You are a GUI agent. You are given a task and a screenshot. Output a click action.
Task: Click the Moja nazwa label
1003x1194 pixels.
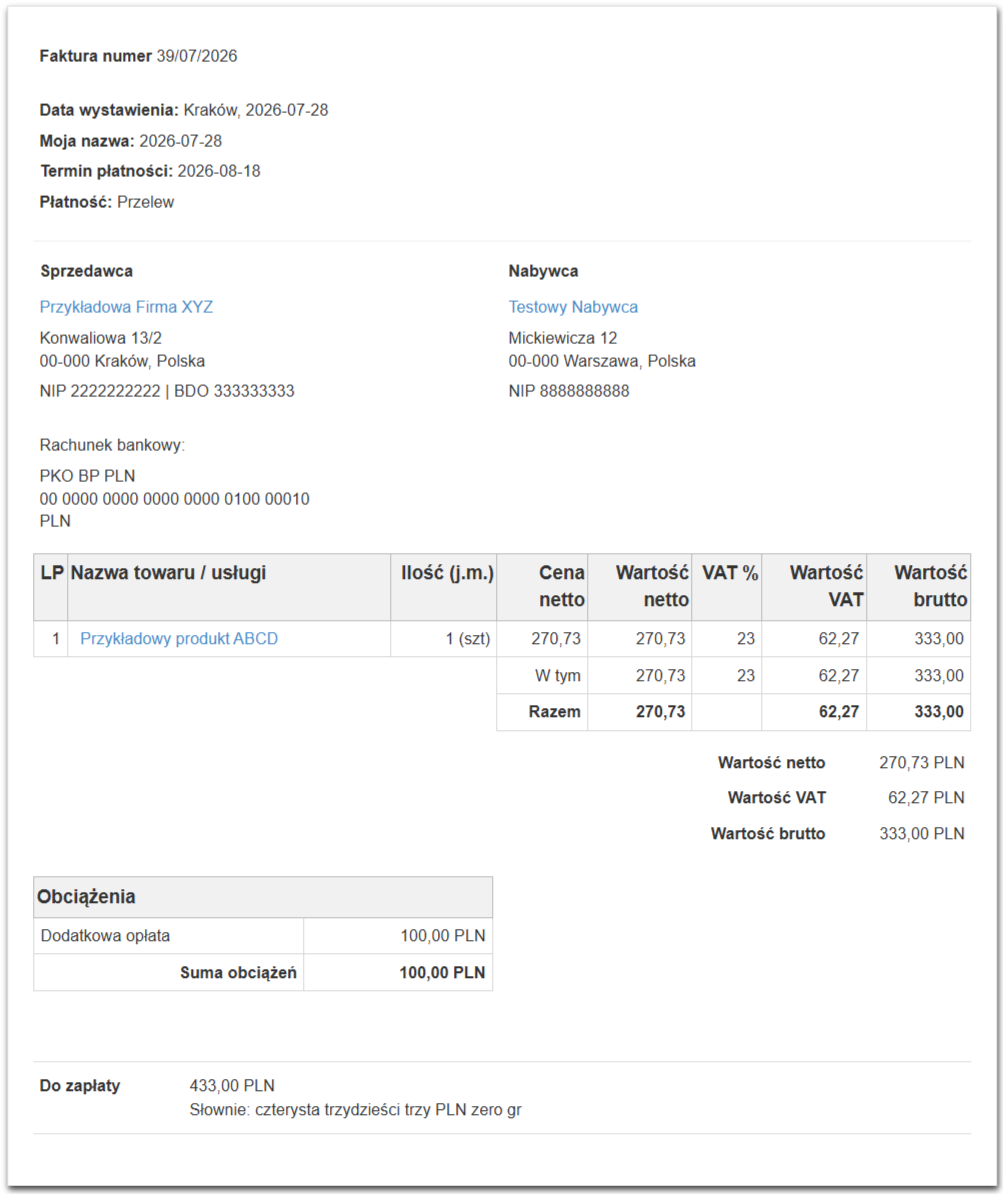coord(87,141)
